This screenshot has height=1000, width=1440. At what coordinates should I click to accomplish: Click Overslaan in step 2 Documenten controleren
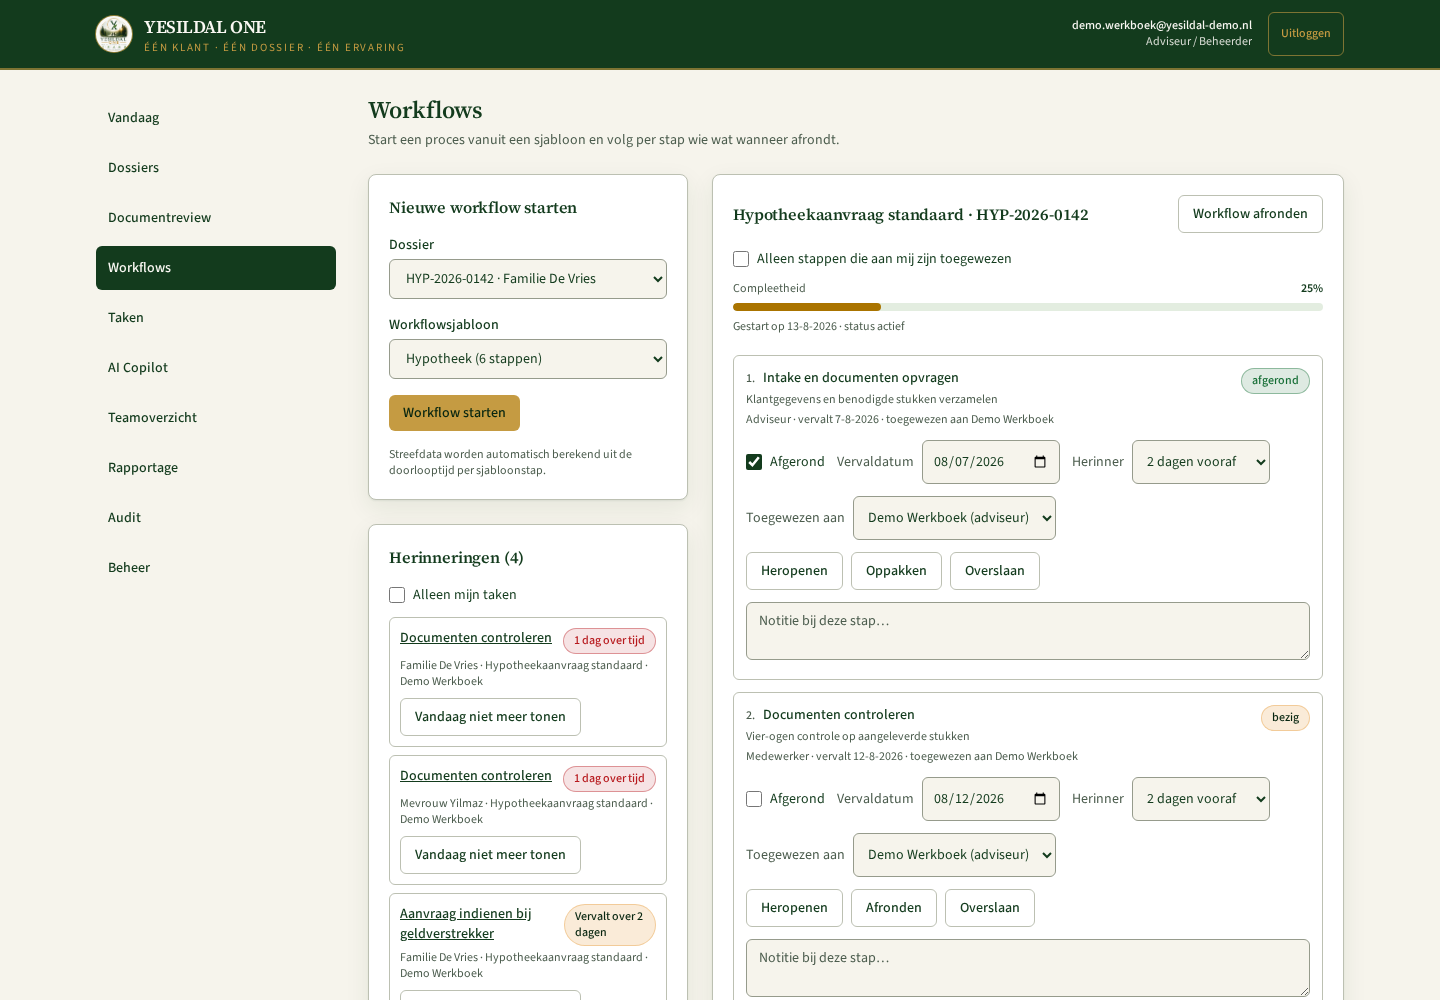(x=989, y=908)
